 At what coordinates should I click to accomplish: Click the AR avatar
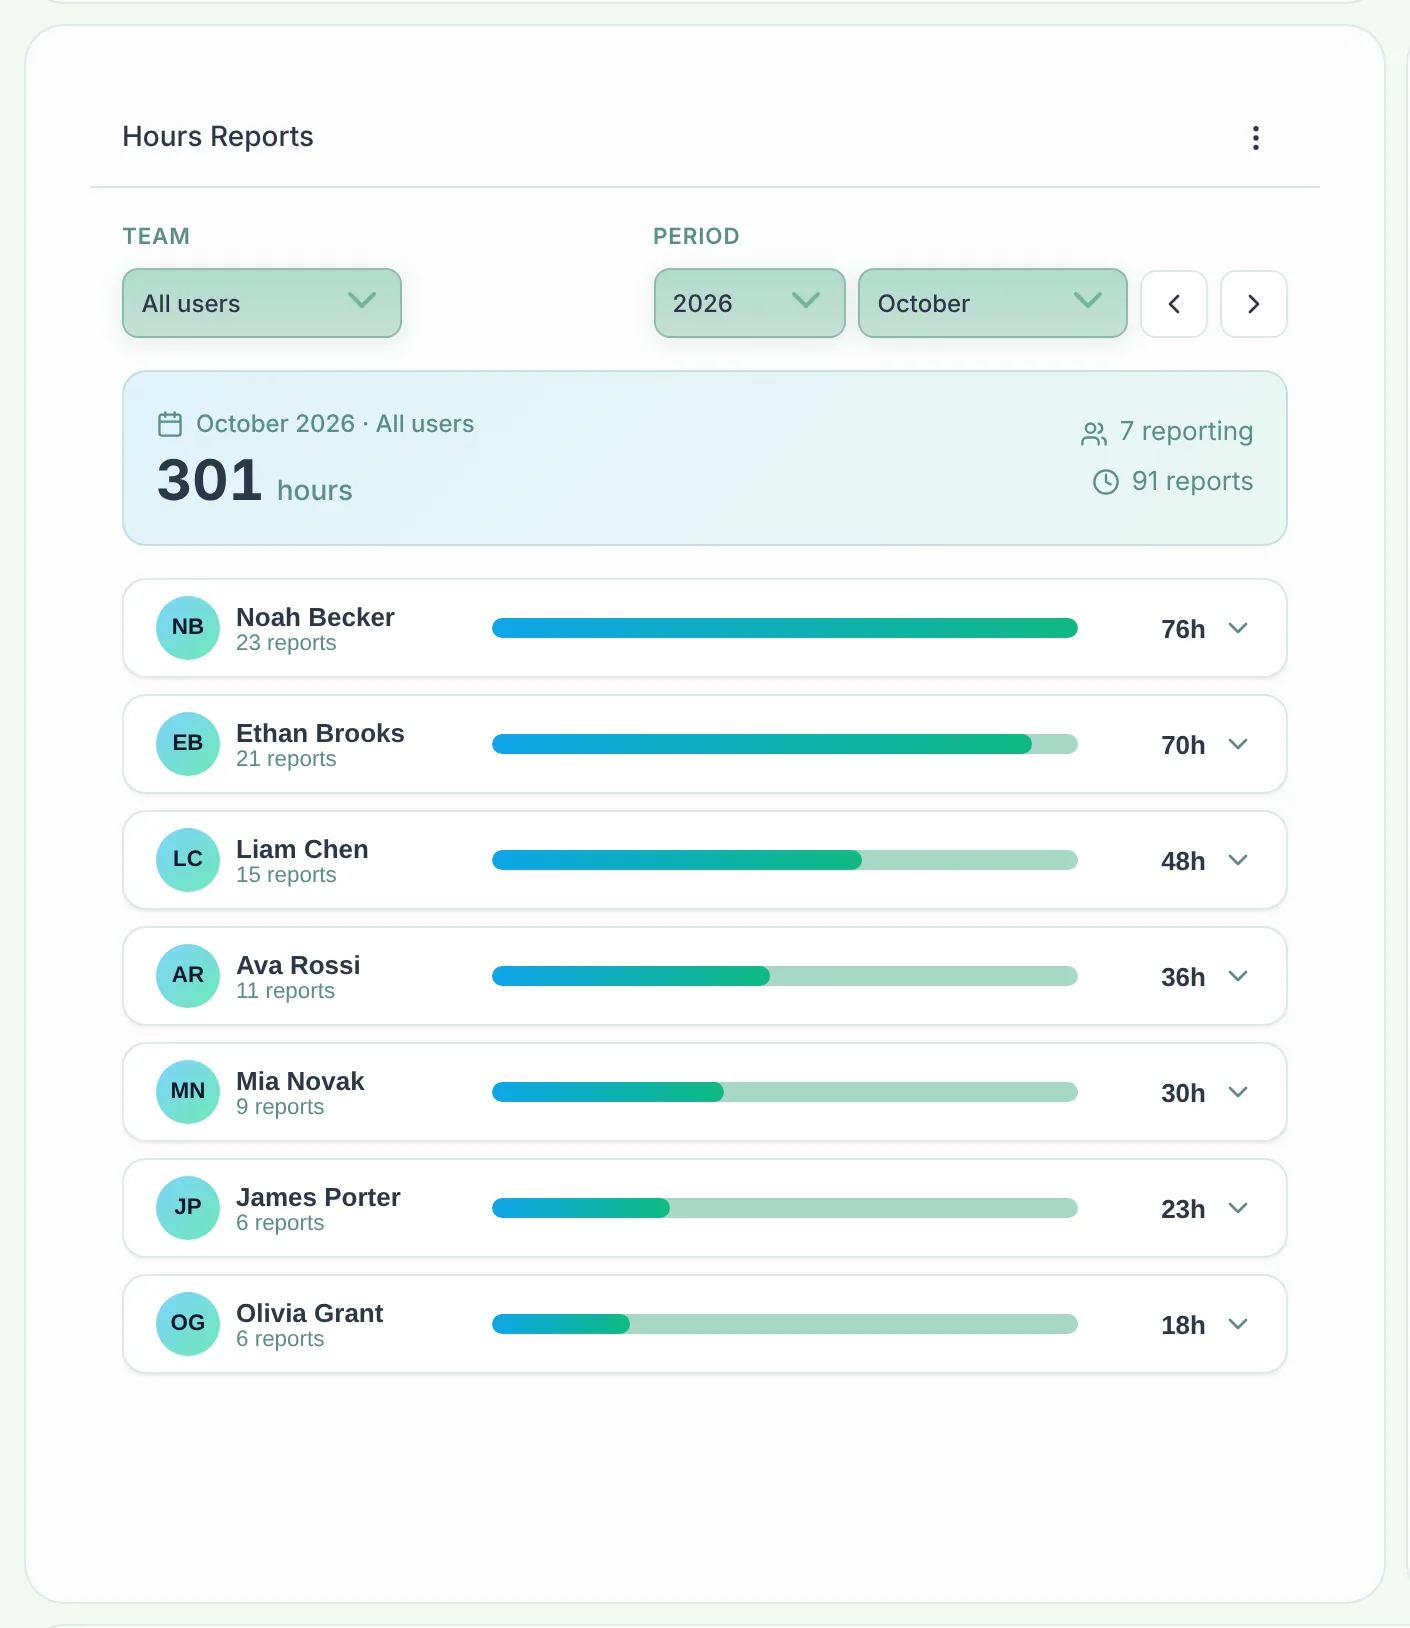188,976
